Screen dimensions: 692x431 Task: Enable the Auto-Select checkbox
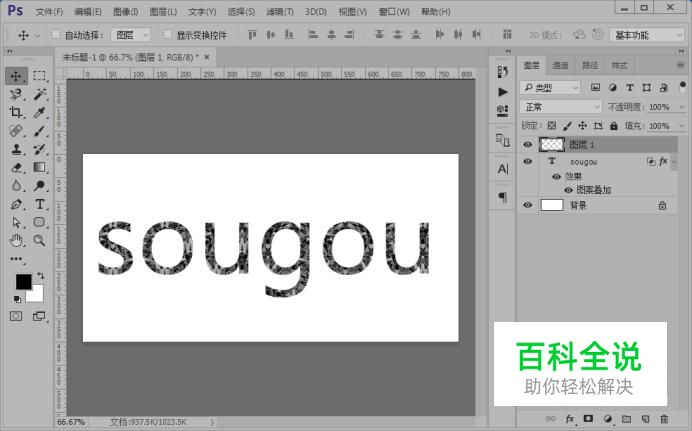pos(56,34)
